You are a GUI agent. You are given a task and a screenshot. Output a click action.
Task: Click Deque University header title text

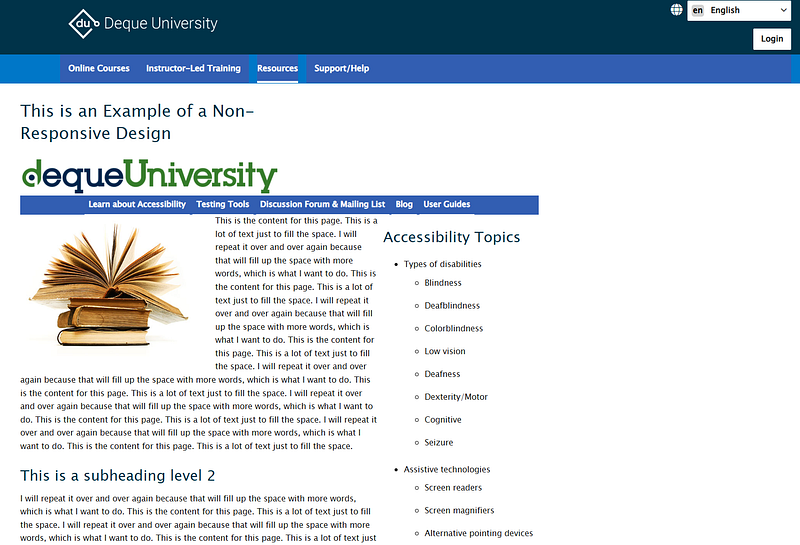(x=160, y=24)
